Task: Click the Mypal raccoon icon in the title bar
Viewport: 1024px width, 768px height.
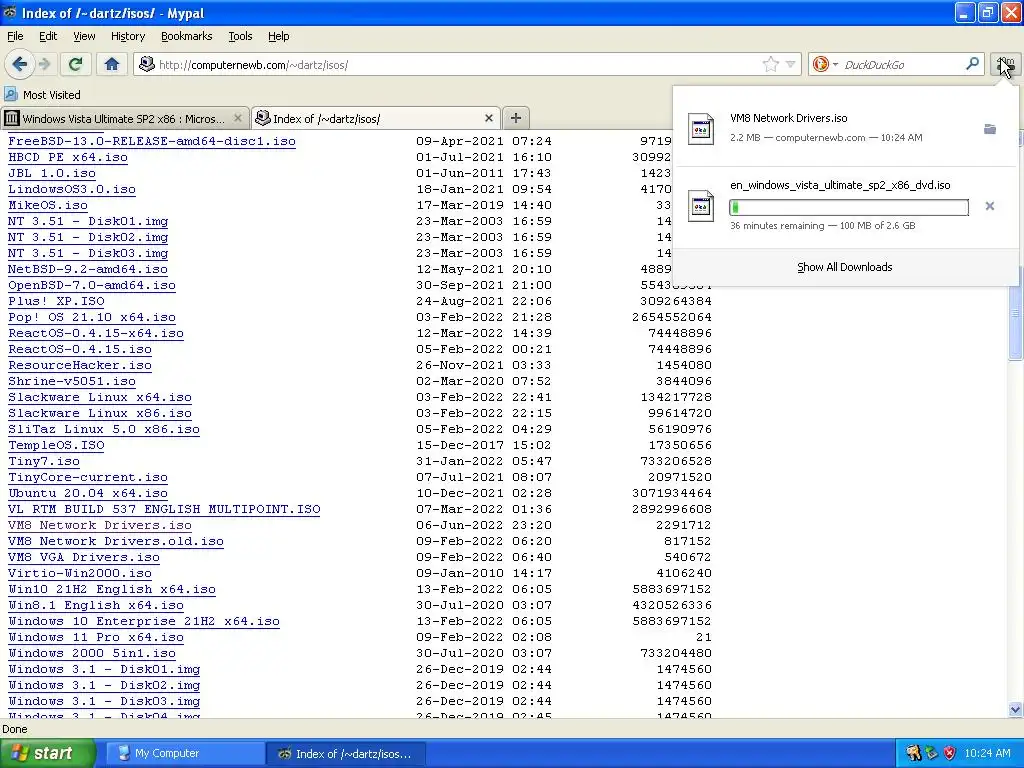Action: (10, 12)
